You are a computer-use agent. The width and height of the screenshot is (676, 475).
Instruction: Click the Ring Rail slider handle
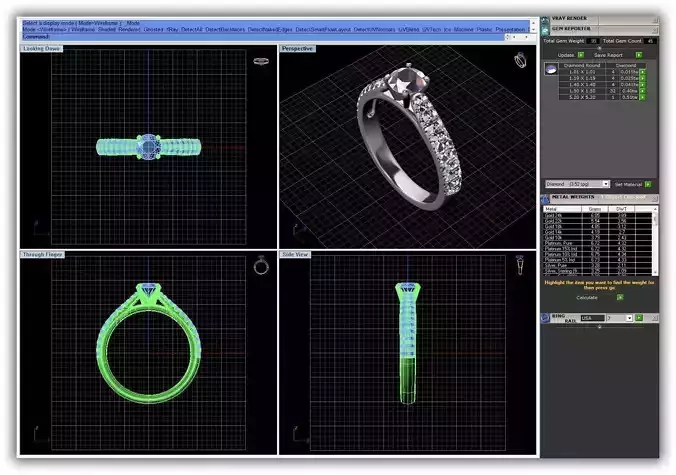(x=600, y=327)
